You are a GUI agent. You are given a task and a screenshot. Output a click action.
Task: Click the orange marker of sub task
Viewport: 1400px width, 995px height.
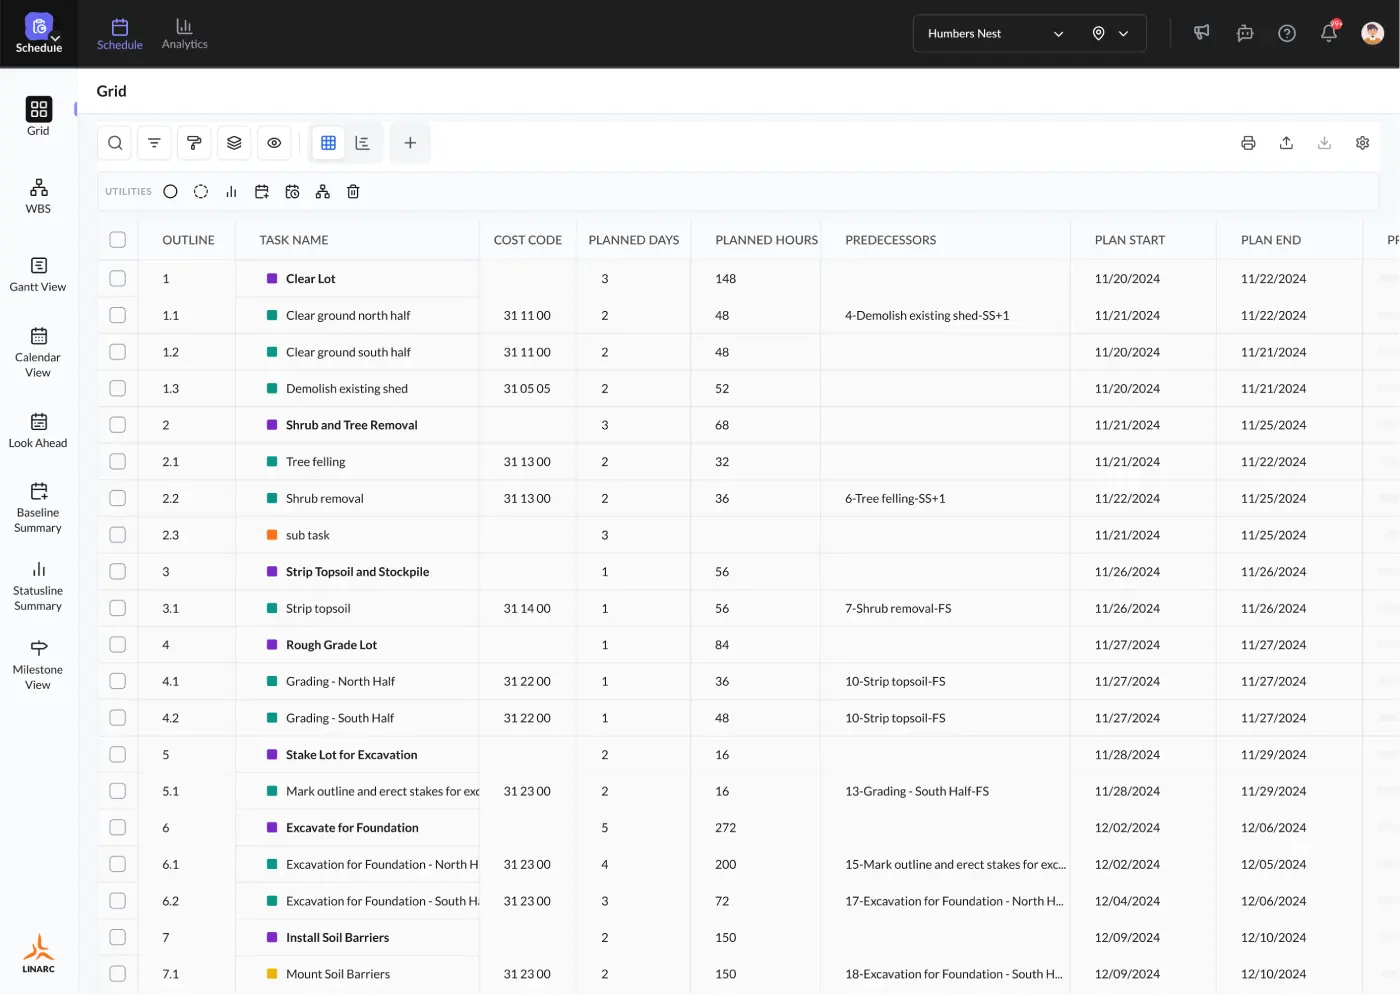(x=272, y=535)
